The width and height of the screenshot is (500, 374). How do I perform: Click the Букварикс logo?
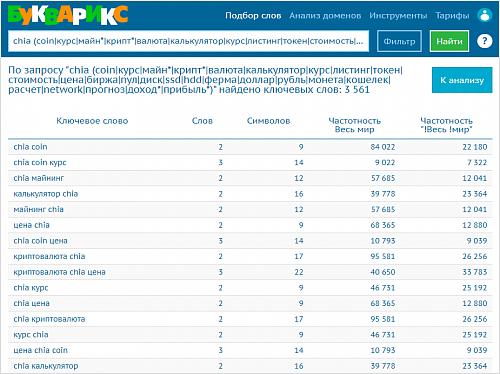coord(68,15)
